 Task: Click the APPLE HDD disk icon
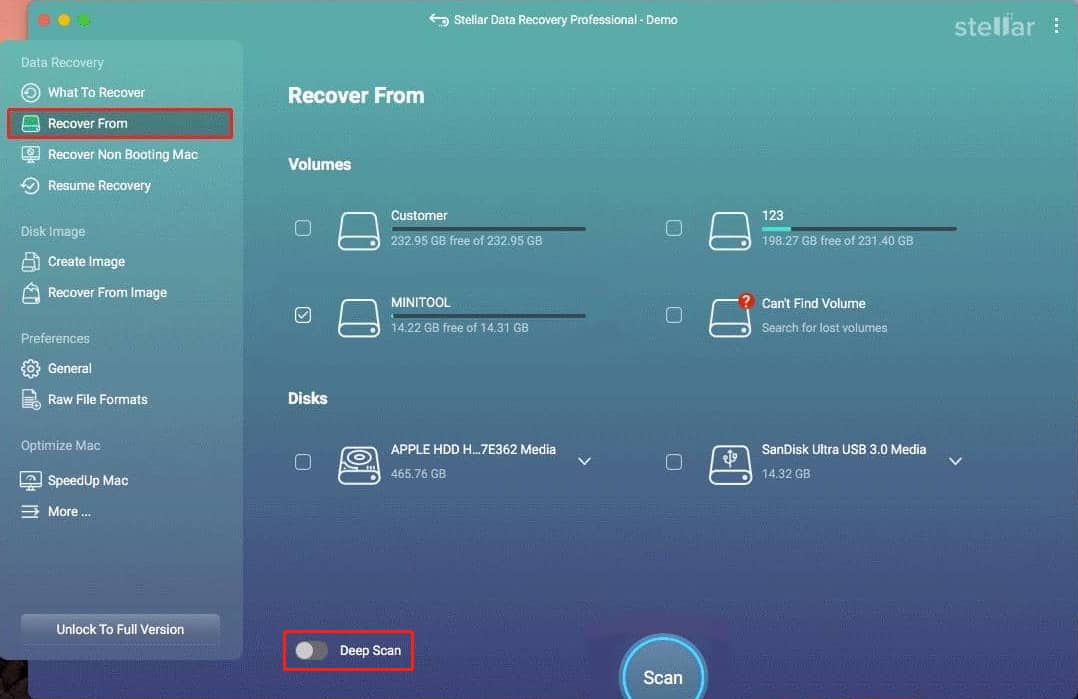coord(359,465)
